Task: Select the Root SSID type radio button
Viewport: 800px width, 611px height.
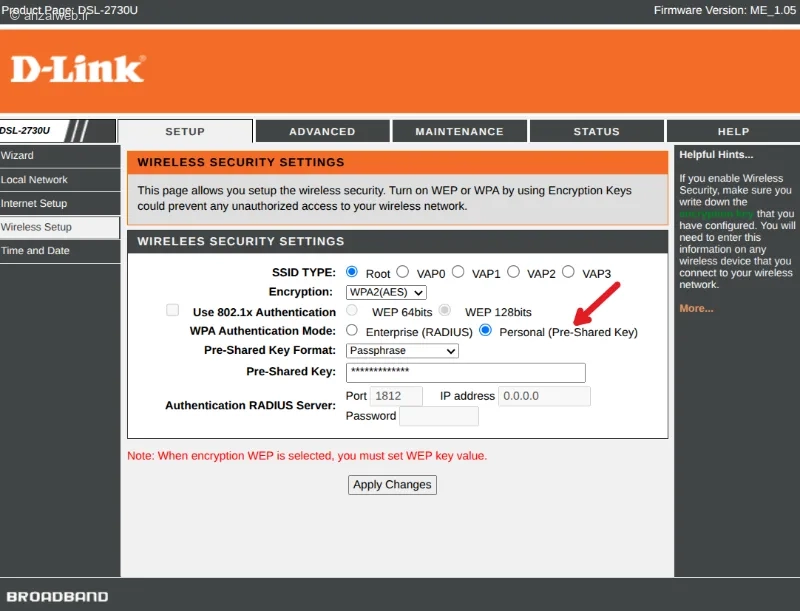Action: point(352,272)
